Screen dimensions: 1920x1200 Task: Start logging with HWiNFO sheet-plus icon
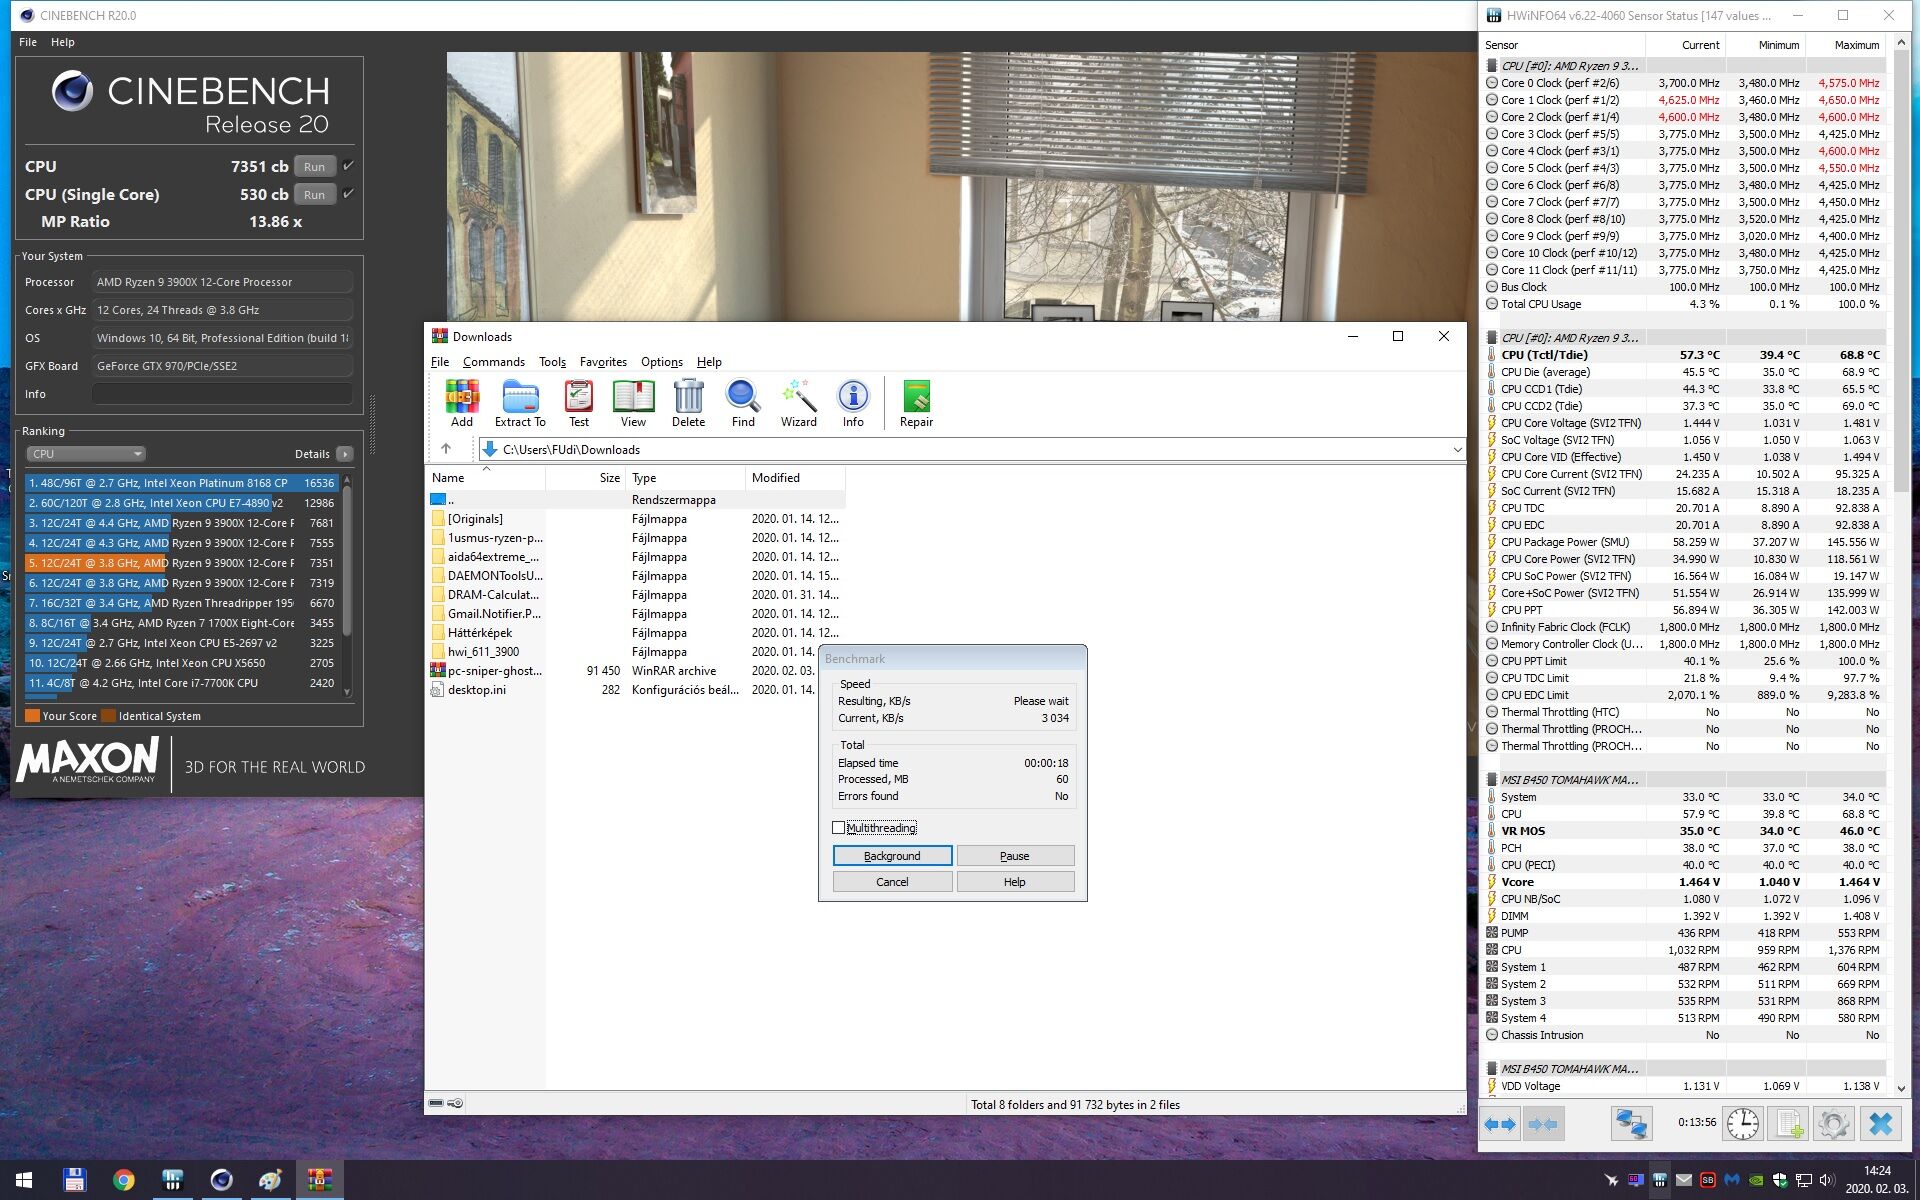(x=1789, y=1124)
